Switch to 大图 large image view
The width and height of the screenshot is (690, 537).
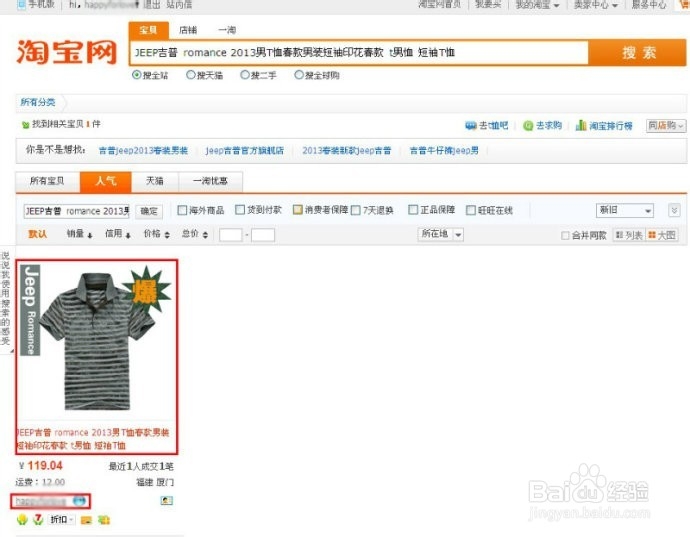[661, 235]
